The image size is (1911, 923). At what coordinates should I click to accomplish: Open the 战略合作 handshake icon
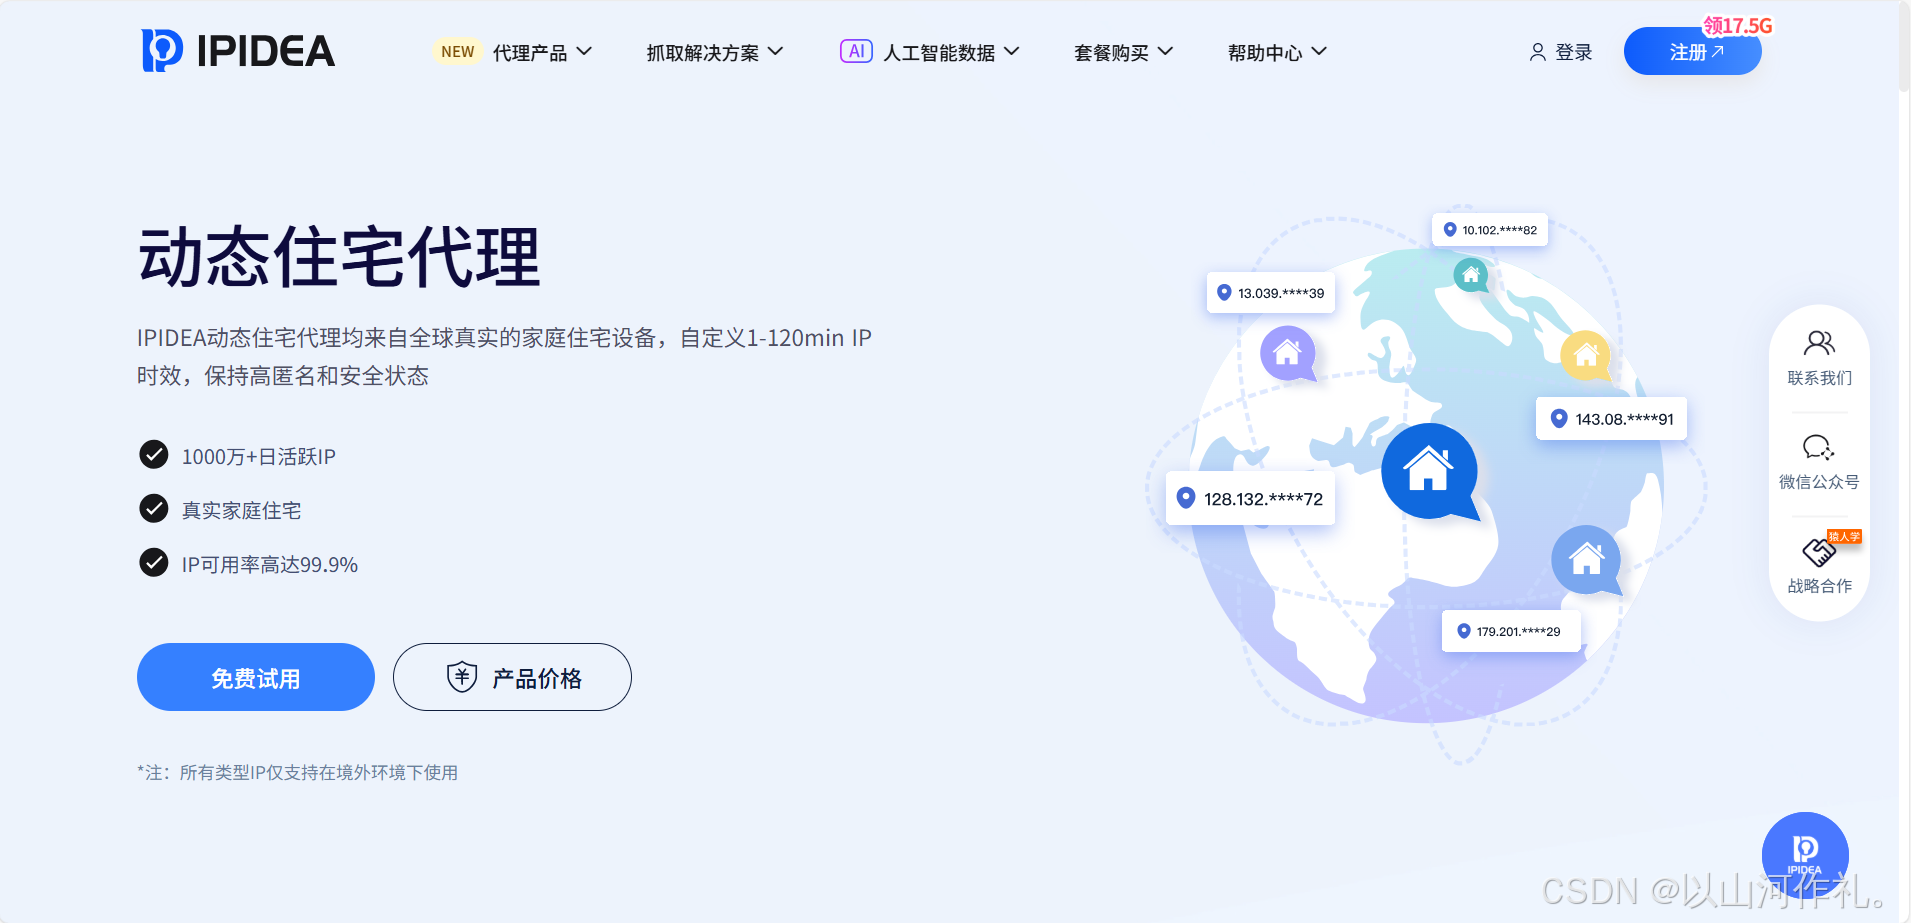click(x=1819, y=551)
